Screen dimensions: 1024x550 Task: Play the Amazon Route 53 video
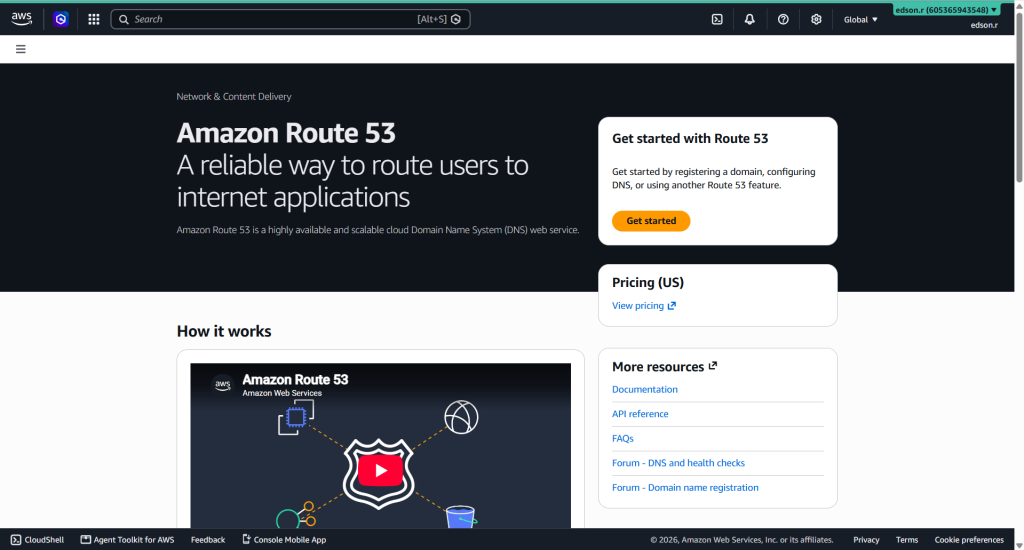point(380,470)
